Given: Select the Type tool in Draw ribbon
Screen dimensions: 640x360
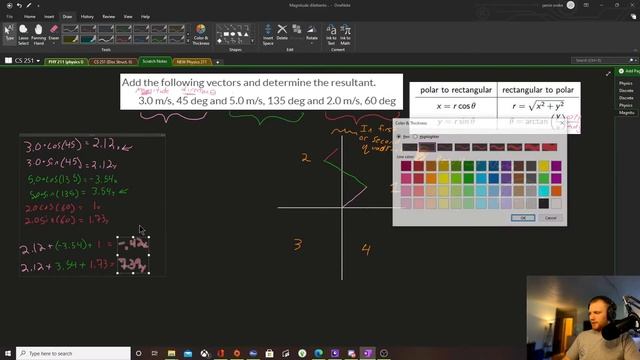Looking at the screenshot, I should 9,34.
